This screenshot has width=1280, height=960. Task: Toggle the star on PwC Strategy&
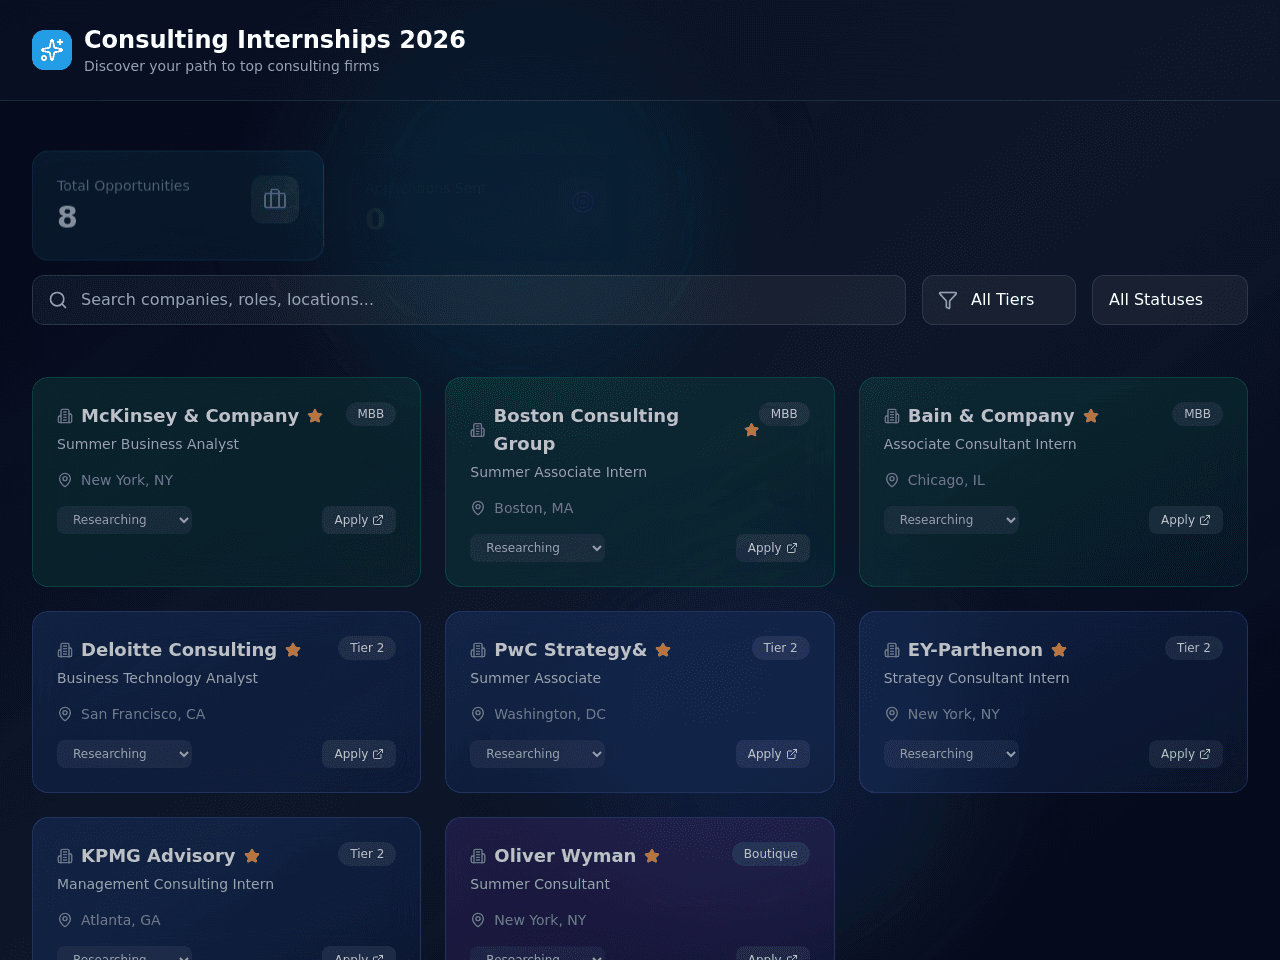pos(663,650)
